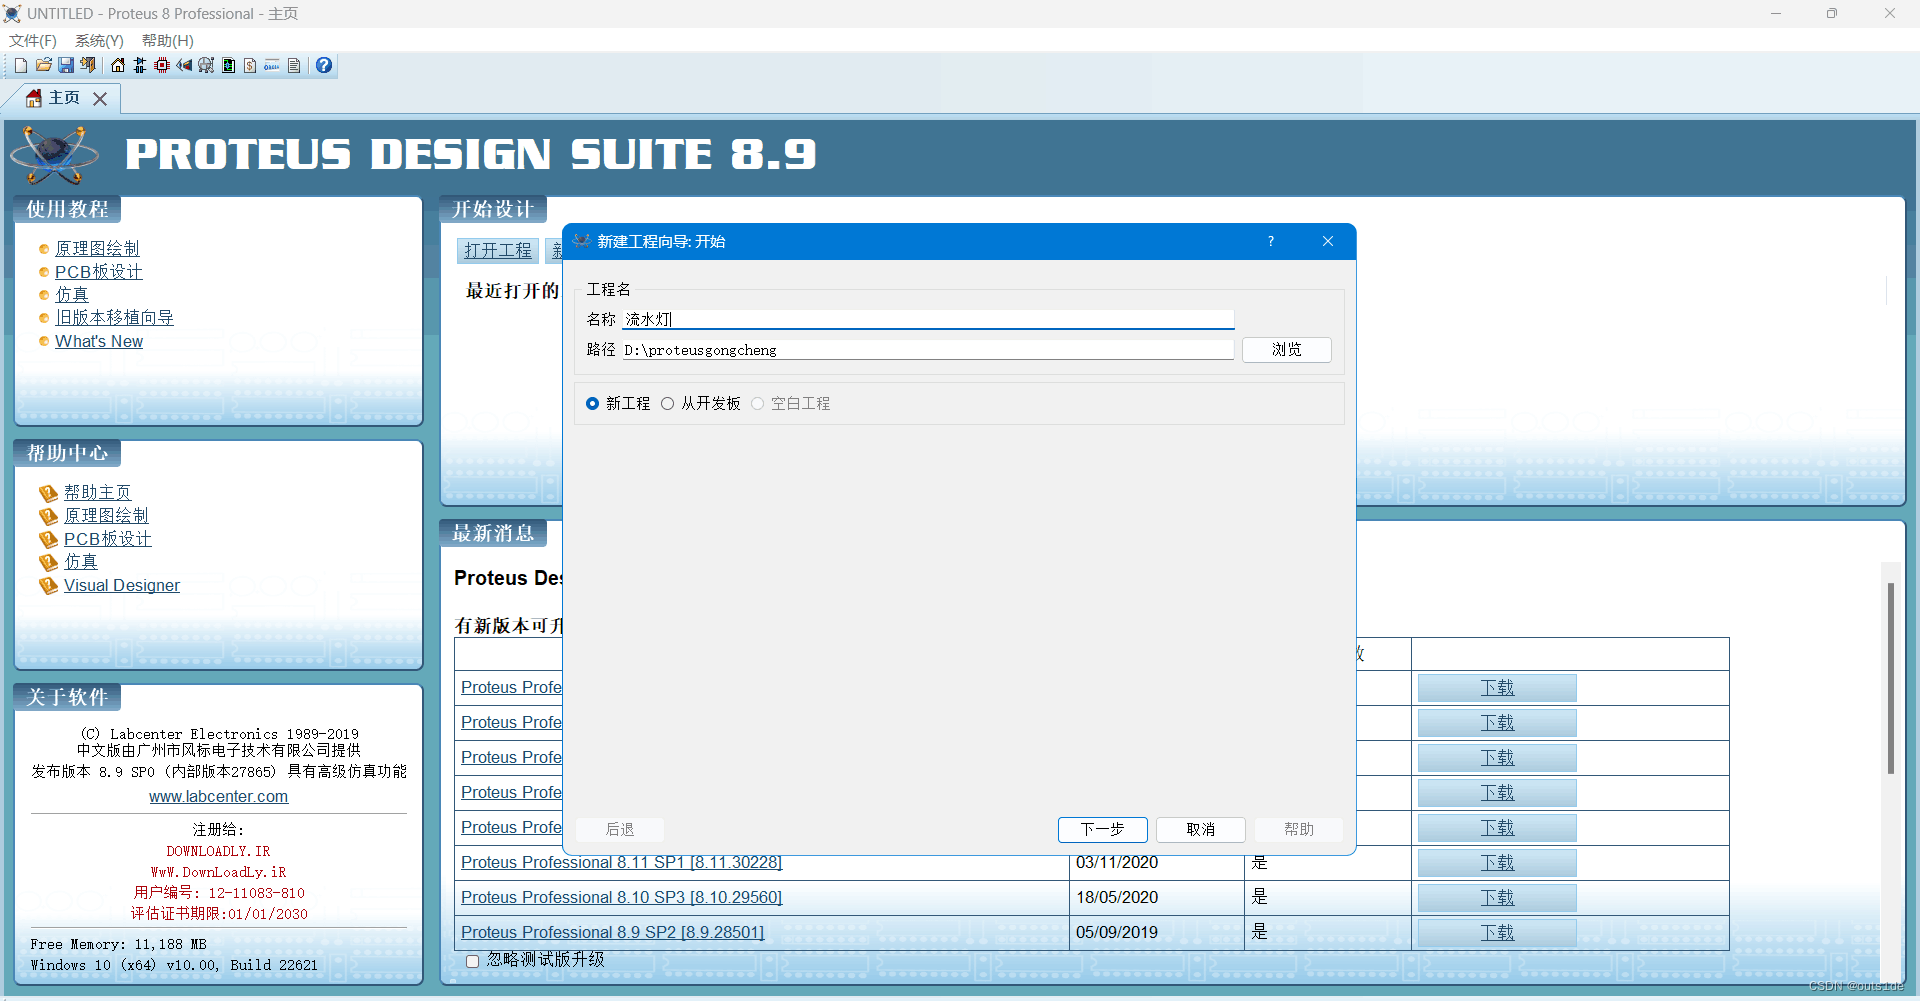The height and width of the screenshot is (1001, 1920).
Task: Open the What's New link
Action: coord(99,341)
